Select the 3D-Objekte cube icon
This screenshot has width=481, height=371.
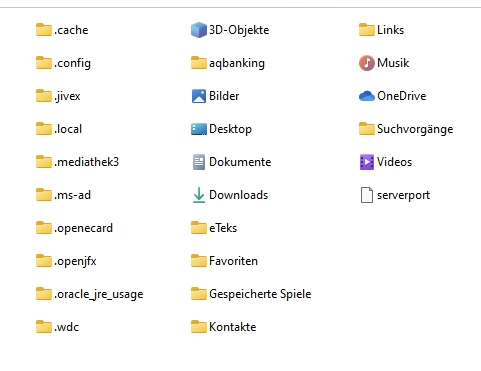click(199, 30)
